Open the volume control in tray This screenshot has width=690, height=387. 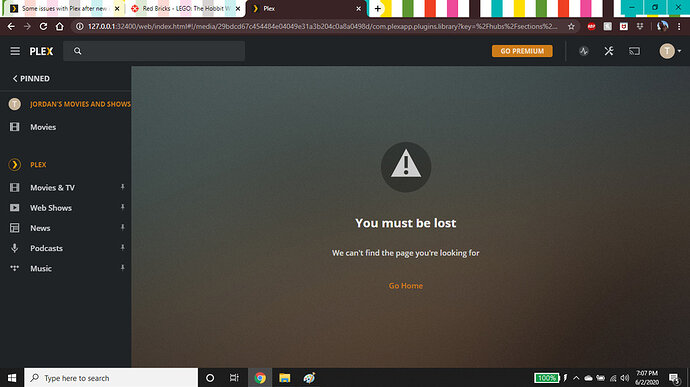click(624, 378)
